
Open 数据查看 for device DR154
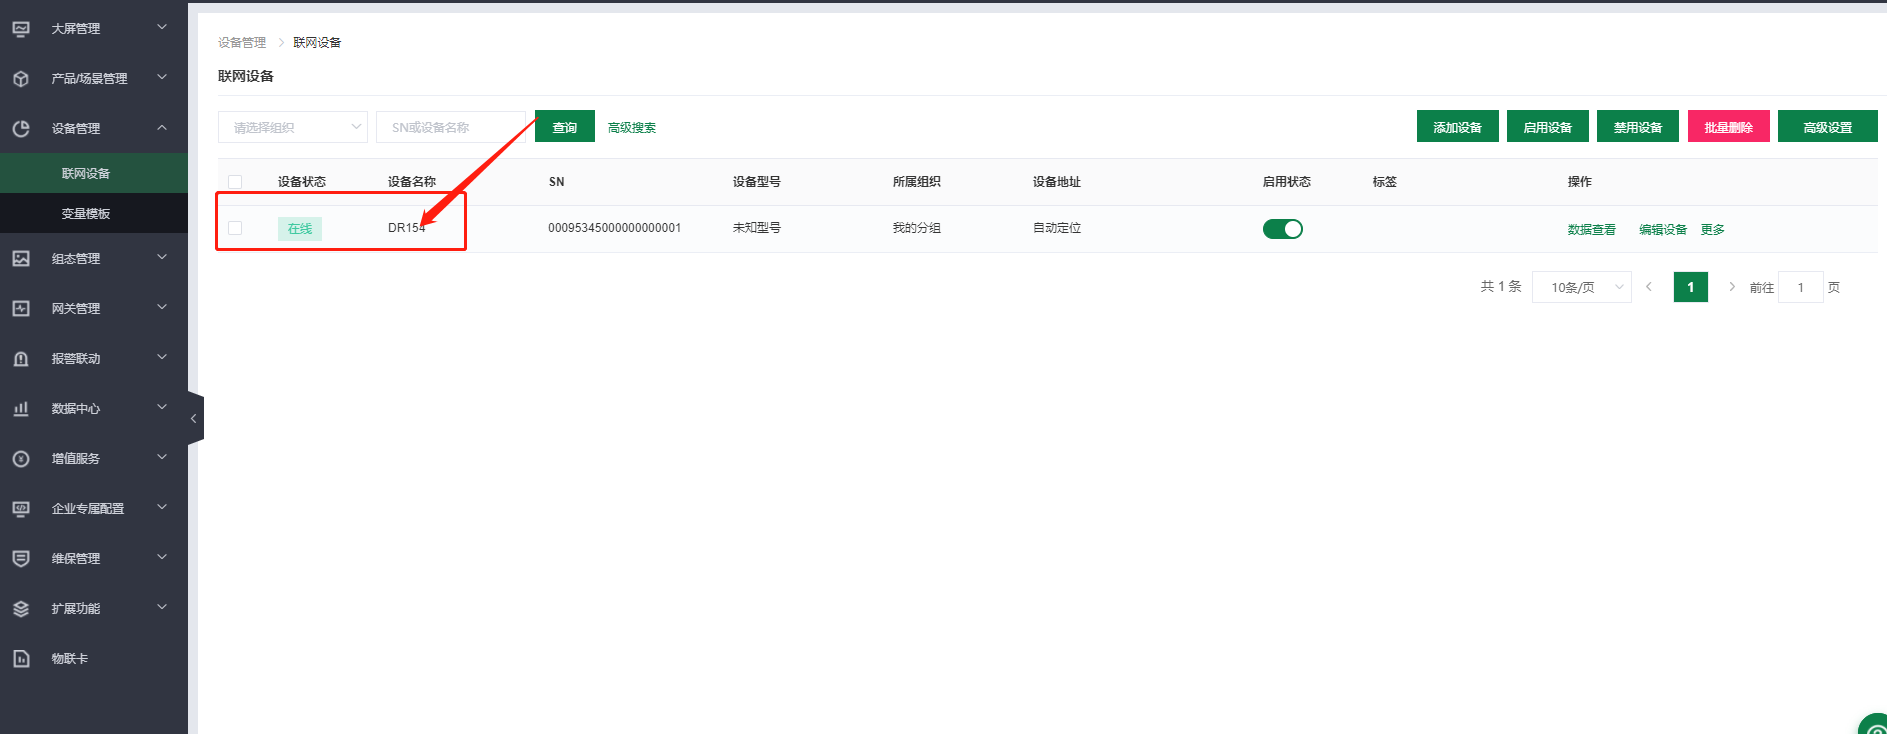[x=1592, y=230]
